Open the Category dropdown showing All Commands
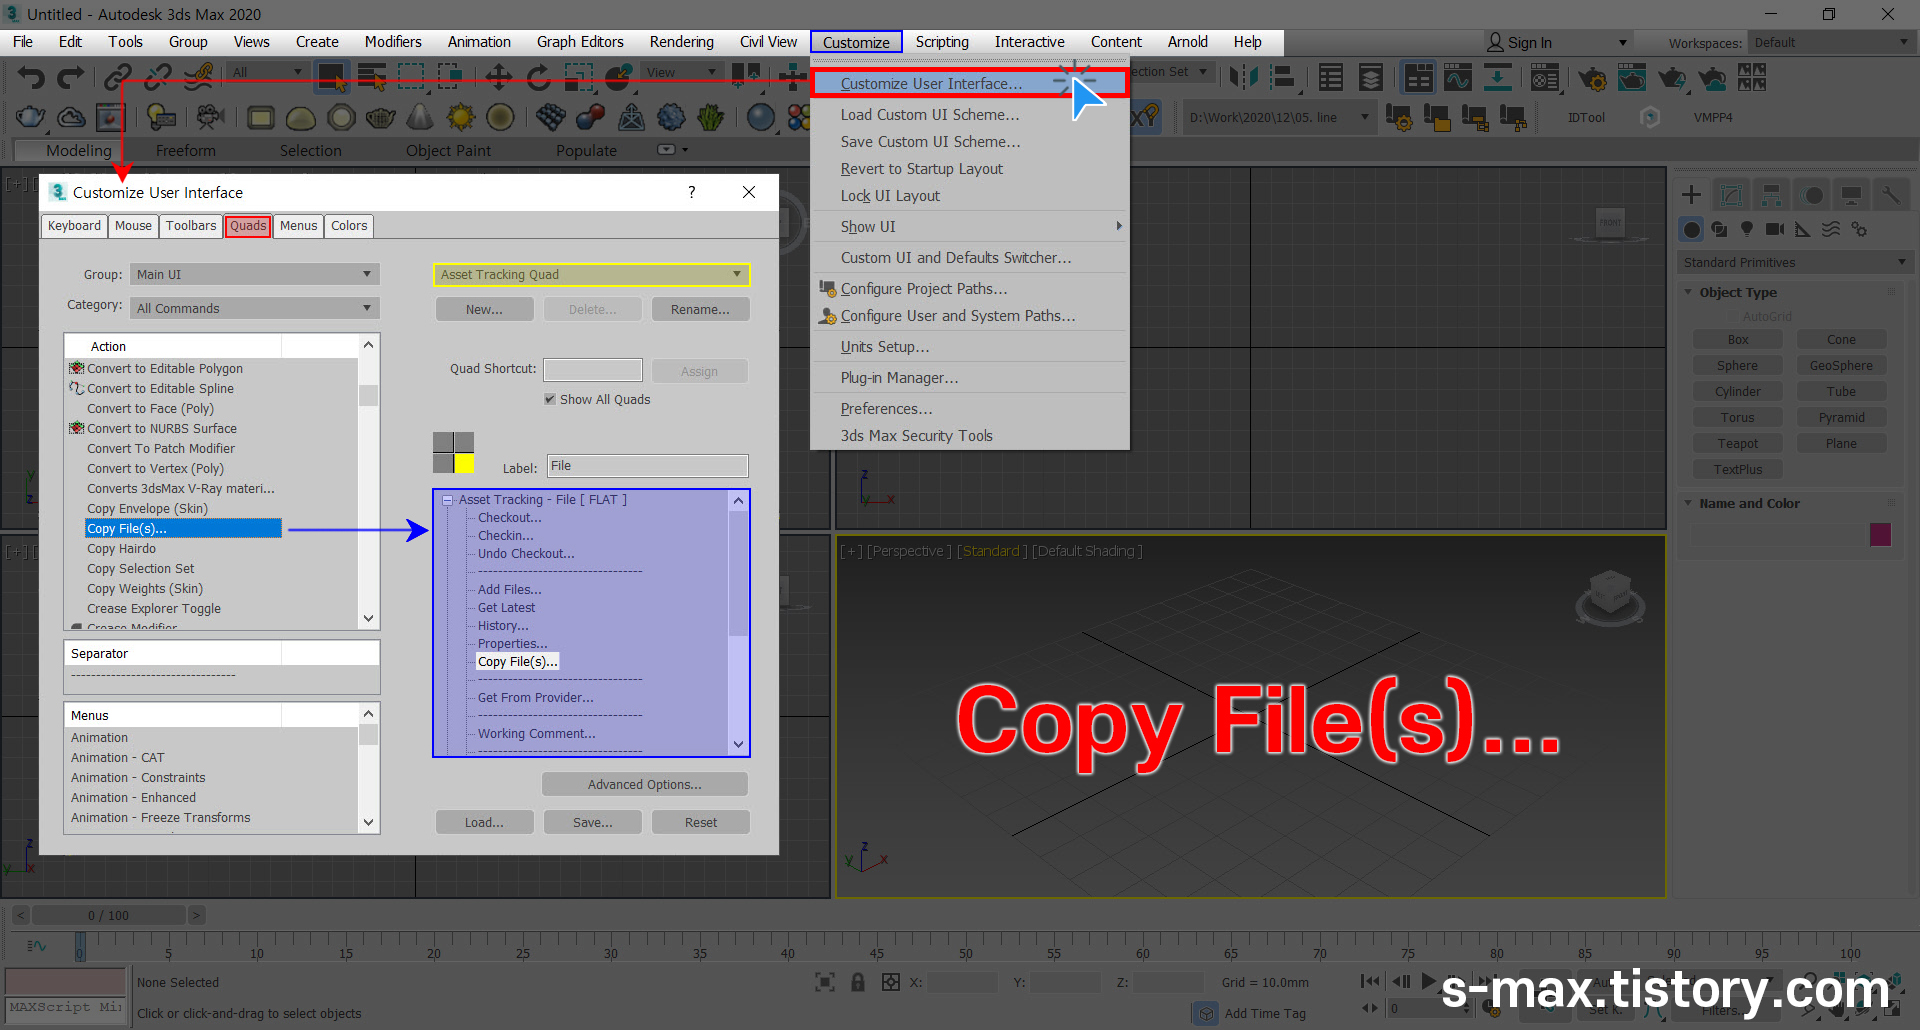The image size is (1920, 1030). [x=255, y=308]
